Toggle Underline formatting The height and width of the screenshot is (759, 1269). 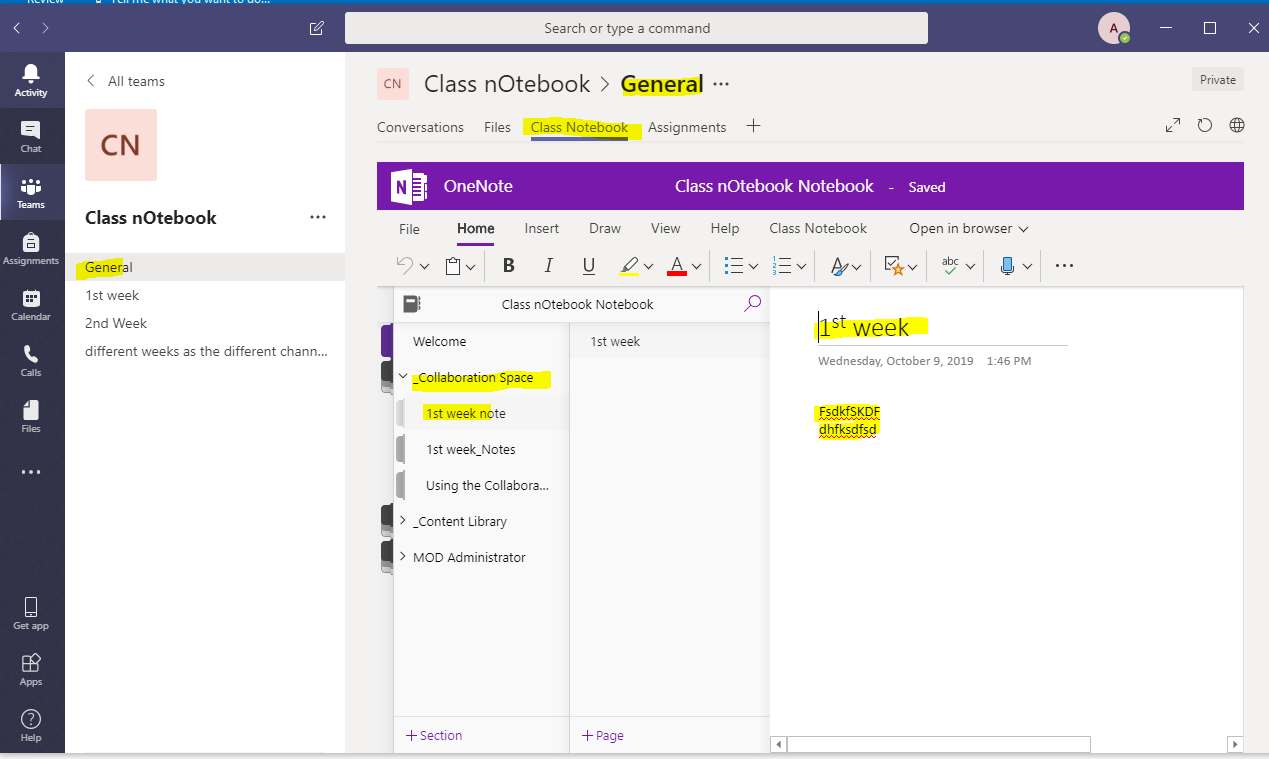588,266
